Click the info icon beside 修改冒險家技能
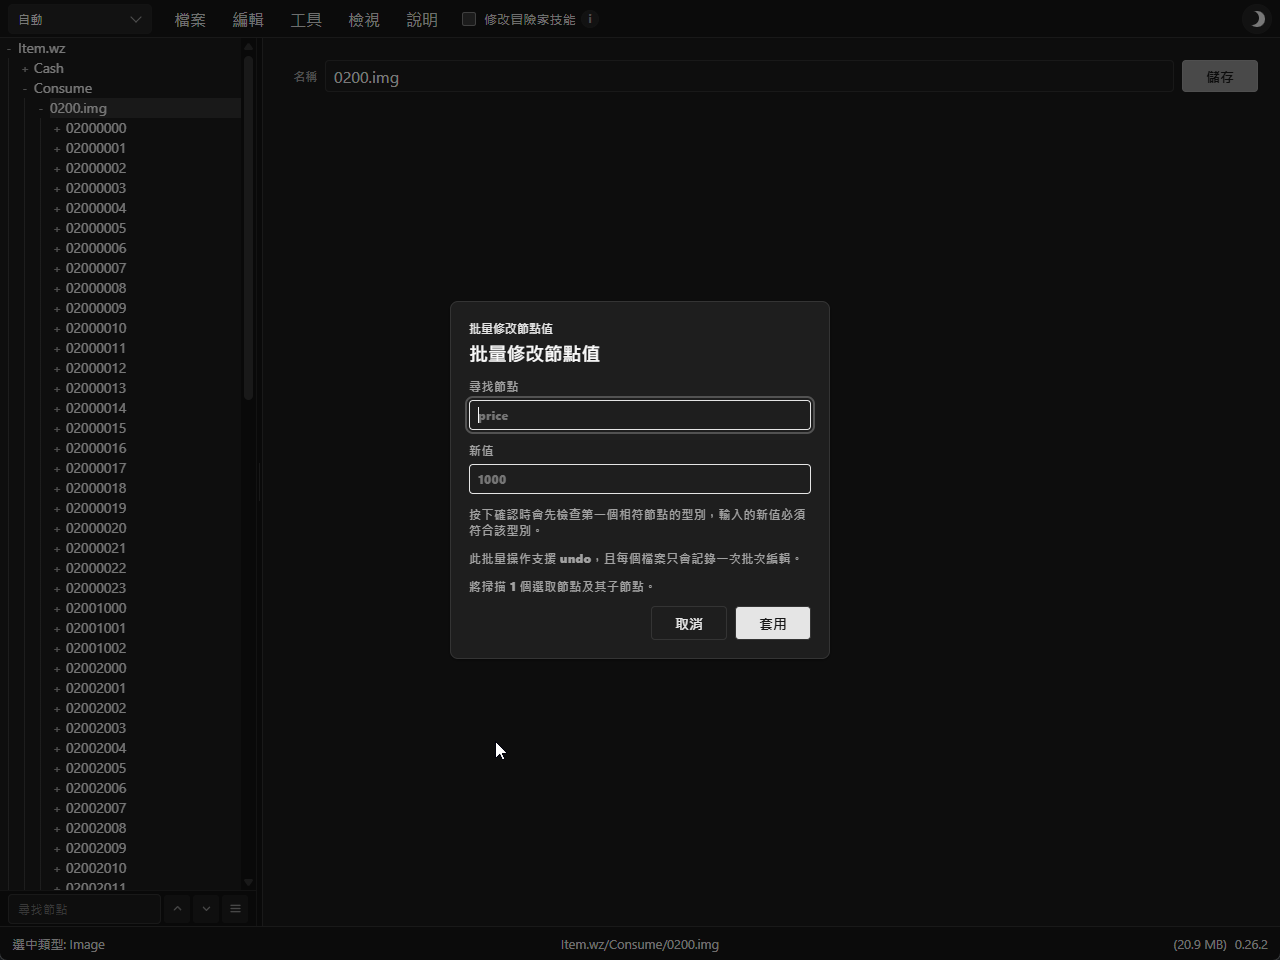Screen dimensions: 1280x960 tap(590, 19)
